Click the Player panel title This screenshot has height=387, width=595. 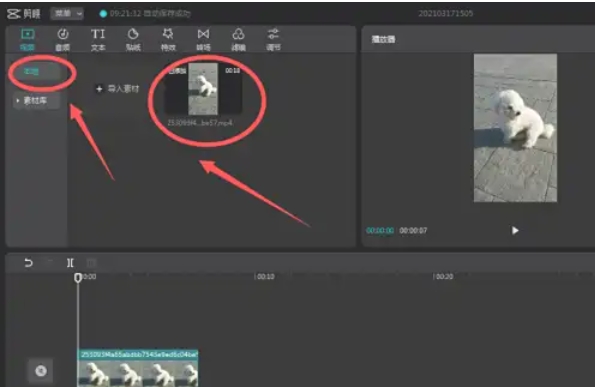click(383, 39)
